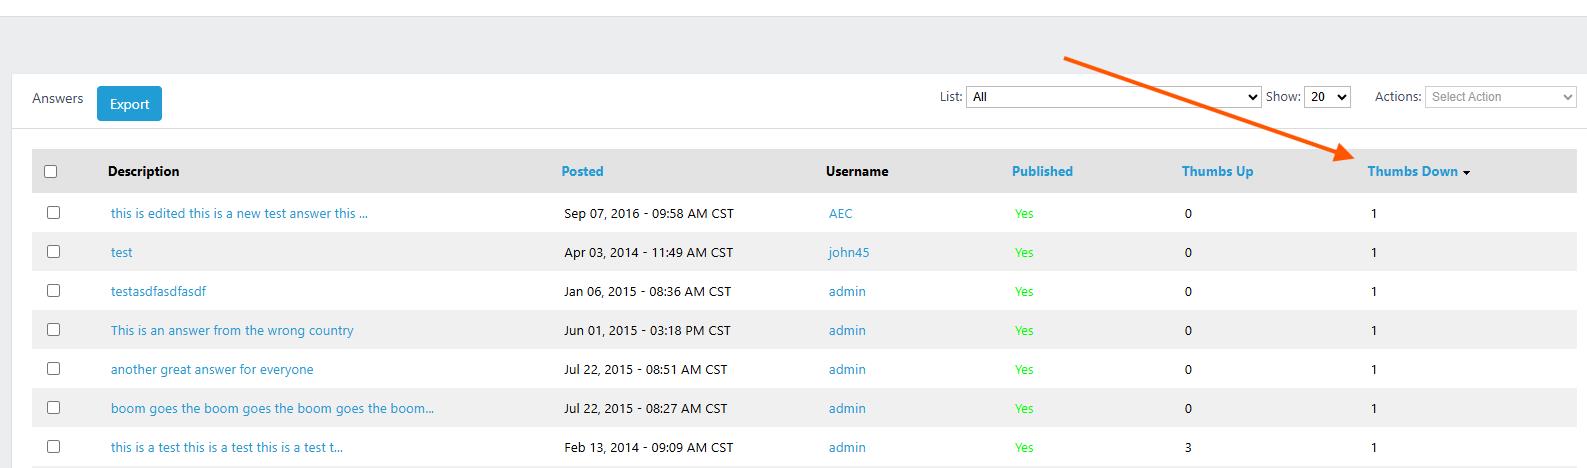The image size is (1587, 468).
Task: Click the Thumbs Down column header
Action: [x=1412, y=172]
